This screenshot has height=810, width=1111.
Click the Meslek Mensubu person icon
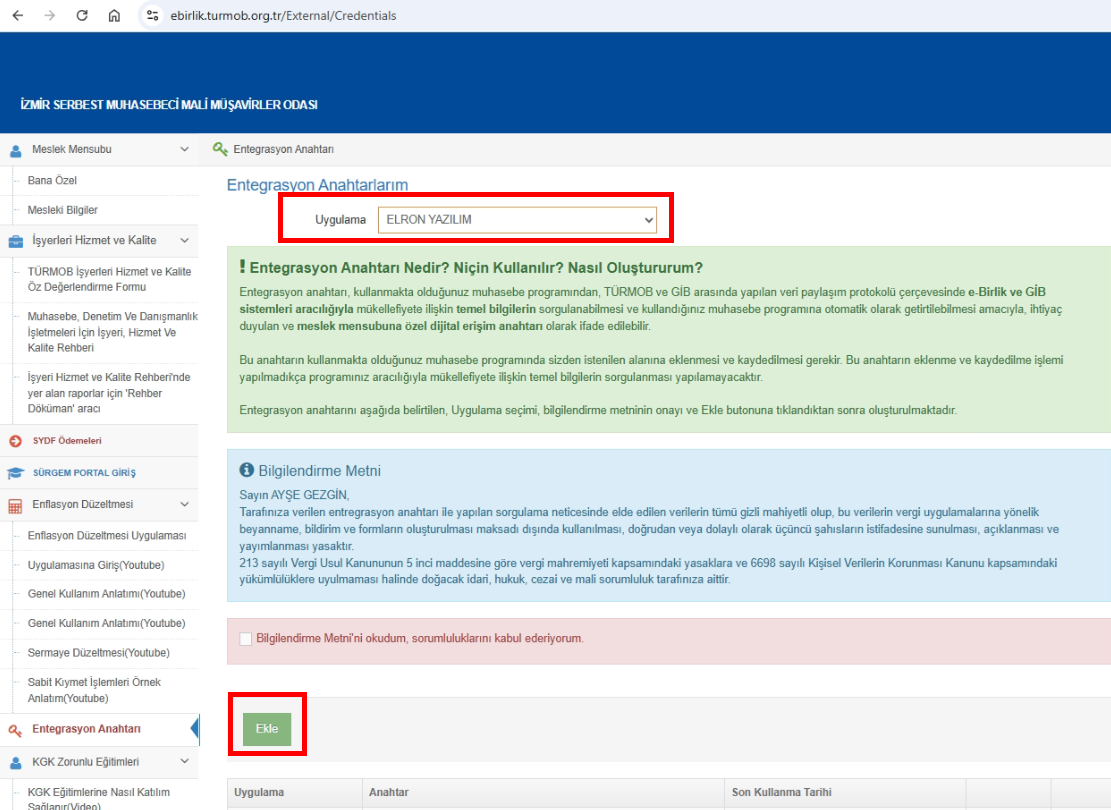tap(16, 150)
